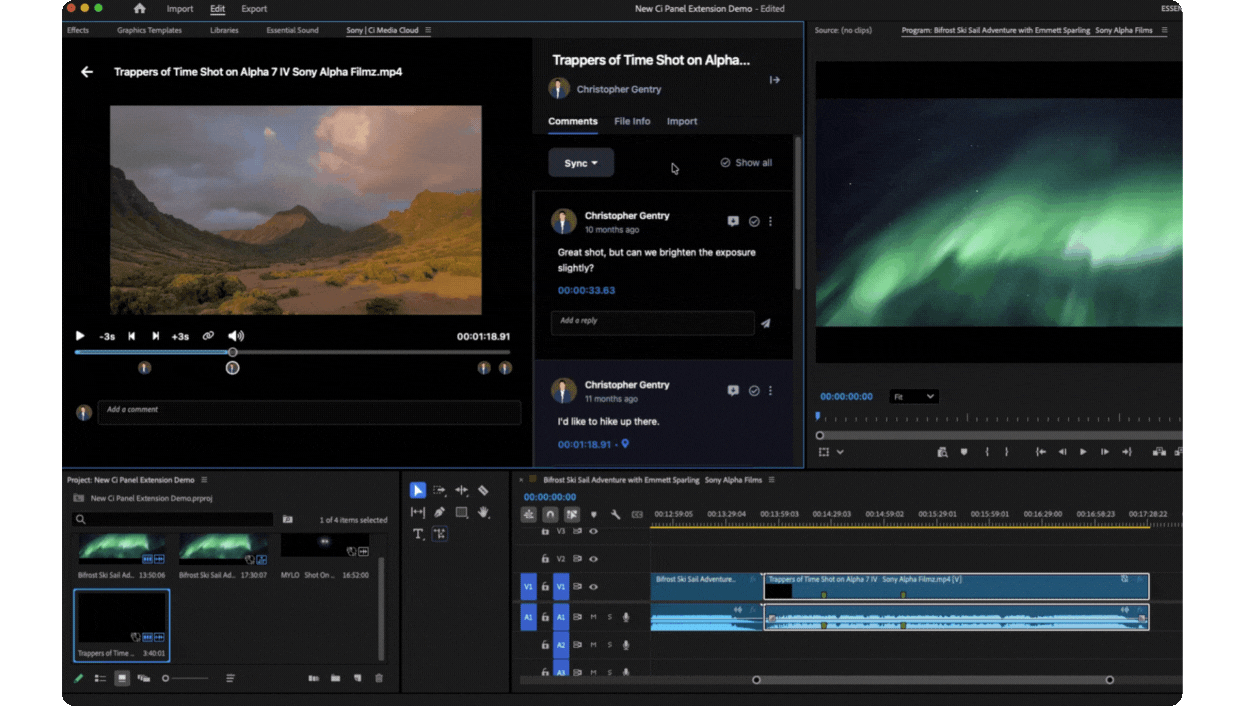The height and width of the screenshot is (706, 1244).
Task: Jump to timecode 00:00:33.63
Action: tap(586, 291)
